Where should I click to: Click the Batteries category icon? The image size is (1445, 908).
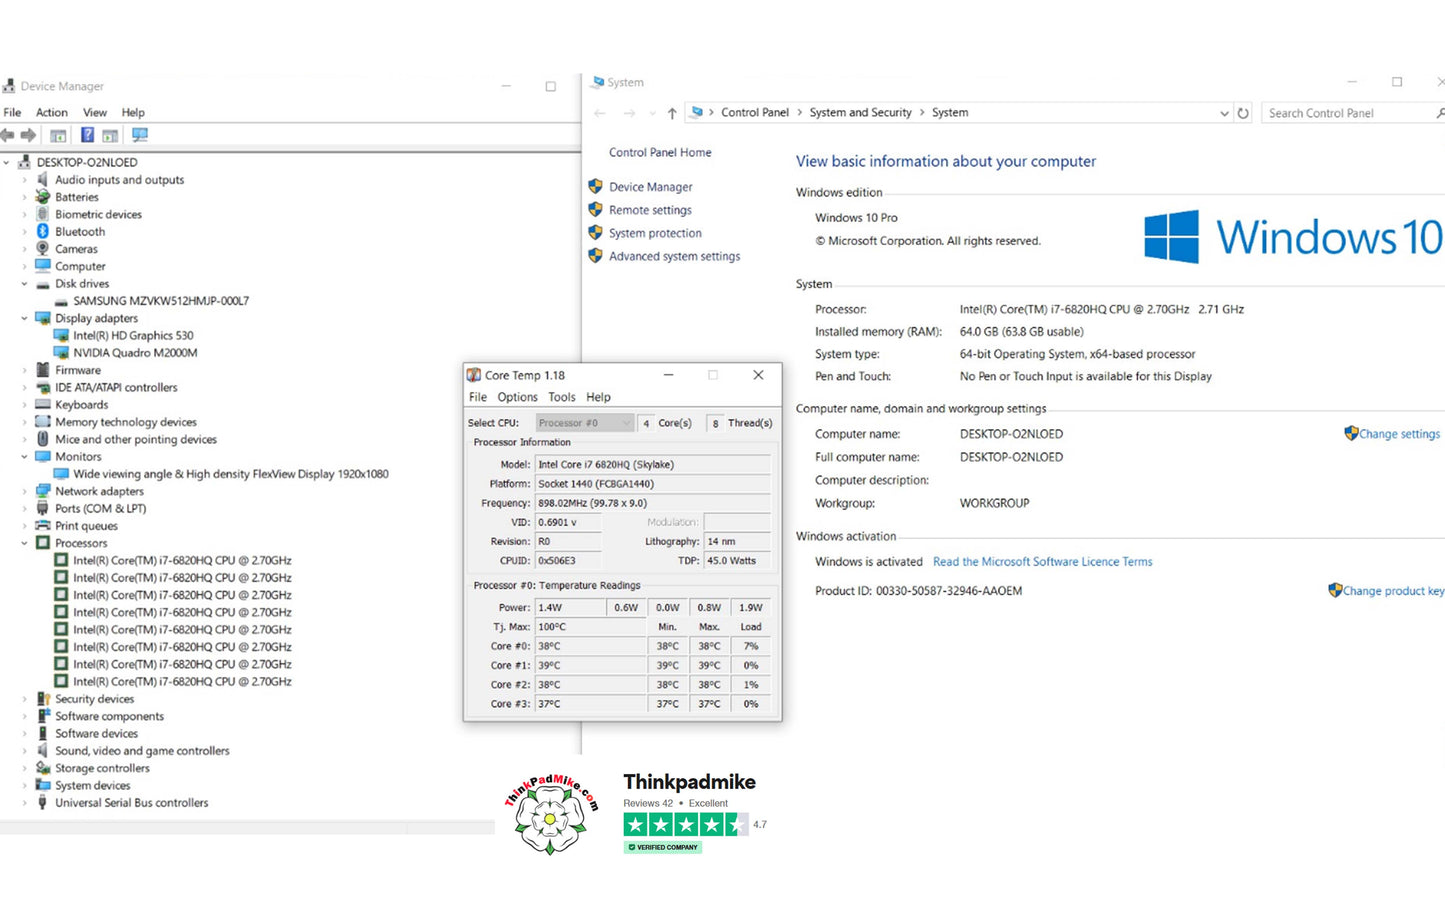tap(42, 197)
